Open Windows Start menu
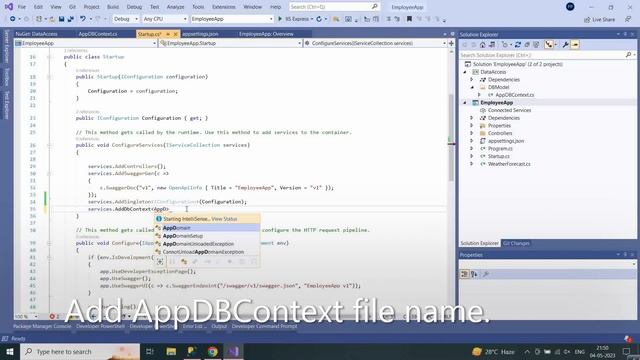Screen dimensions: 640x360 tap(10, 351)
